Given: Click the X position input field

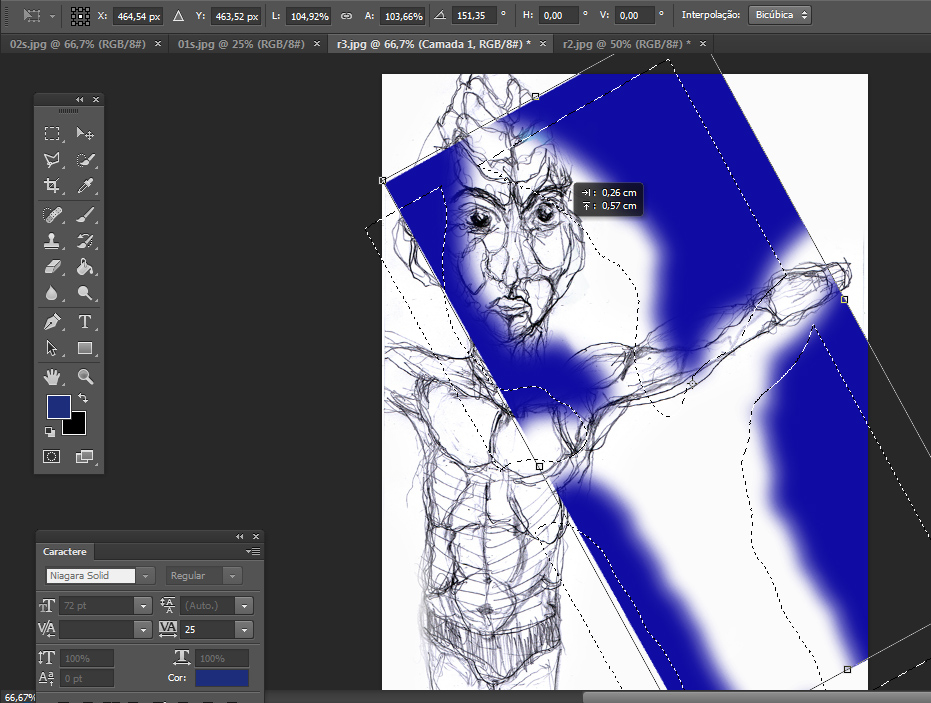Looking at the screenshot, I should click(140, 16).
